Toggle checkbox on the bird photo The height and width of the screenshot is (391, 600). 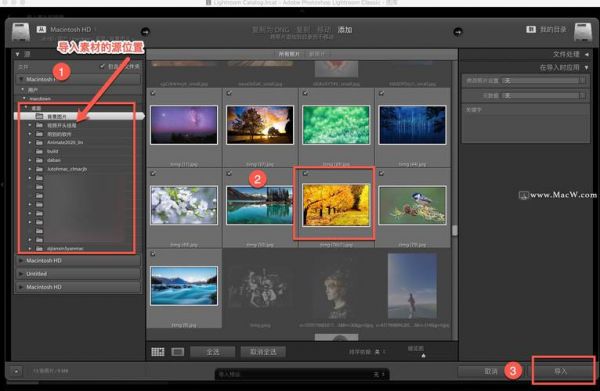tap(382, 173)
